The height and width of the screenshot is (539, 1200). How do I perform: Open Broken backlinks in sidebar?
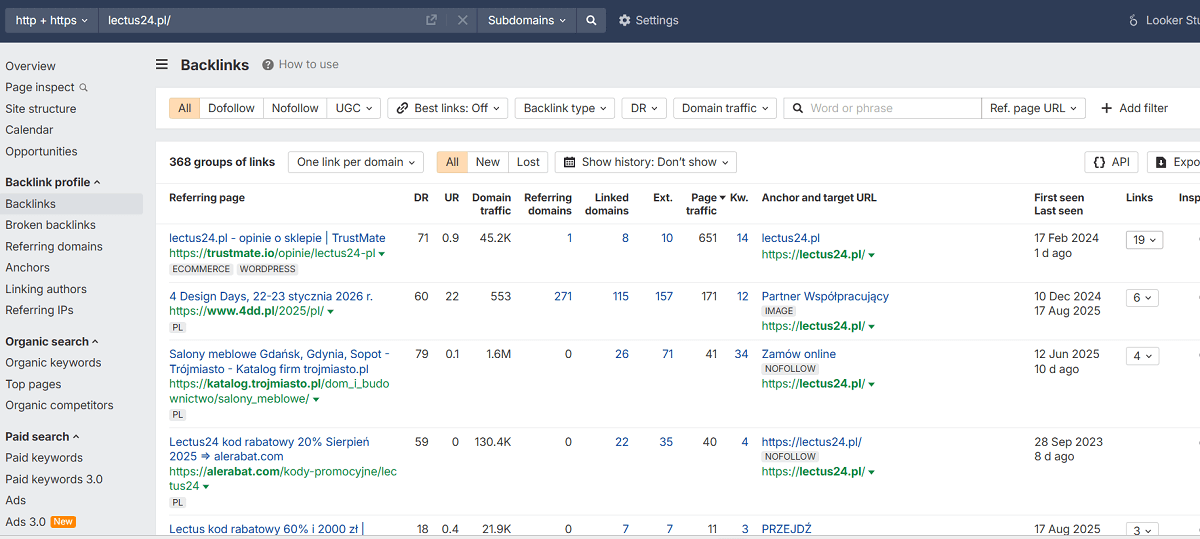[50, 225]
